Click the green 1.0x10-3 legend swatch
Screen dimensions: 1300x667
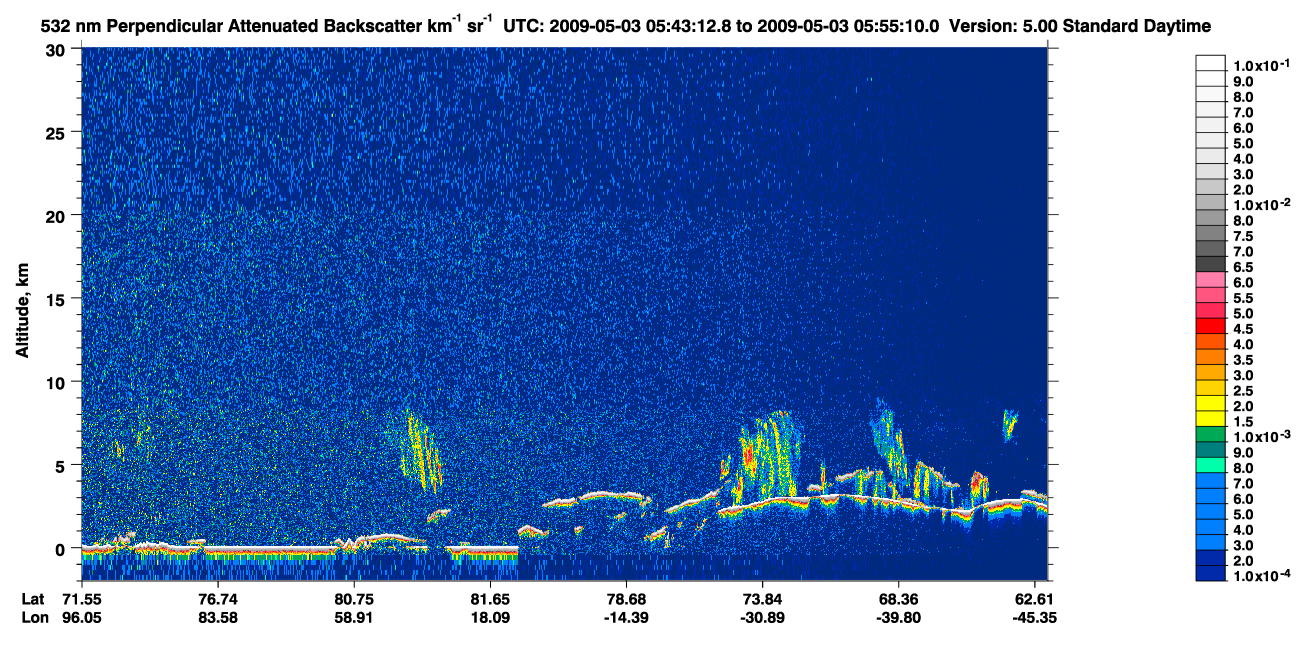(x=1210, y=435)
